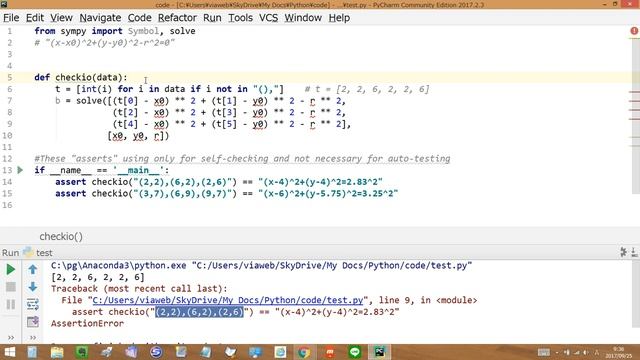Screen dimensions: 640x360
Task: Open LINE app from the taskbar
Action: pyautogui.click(x=355, y=352)
